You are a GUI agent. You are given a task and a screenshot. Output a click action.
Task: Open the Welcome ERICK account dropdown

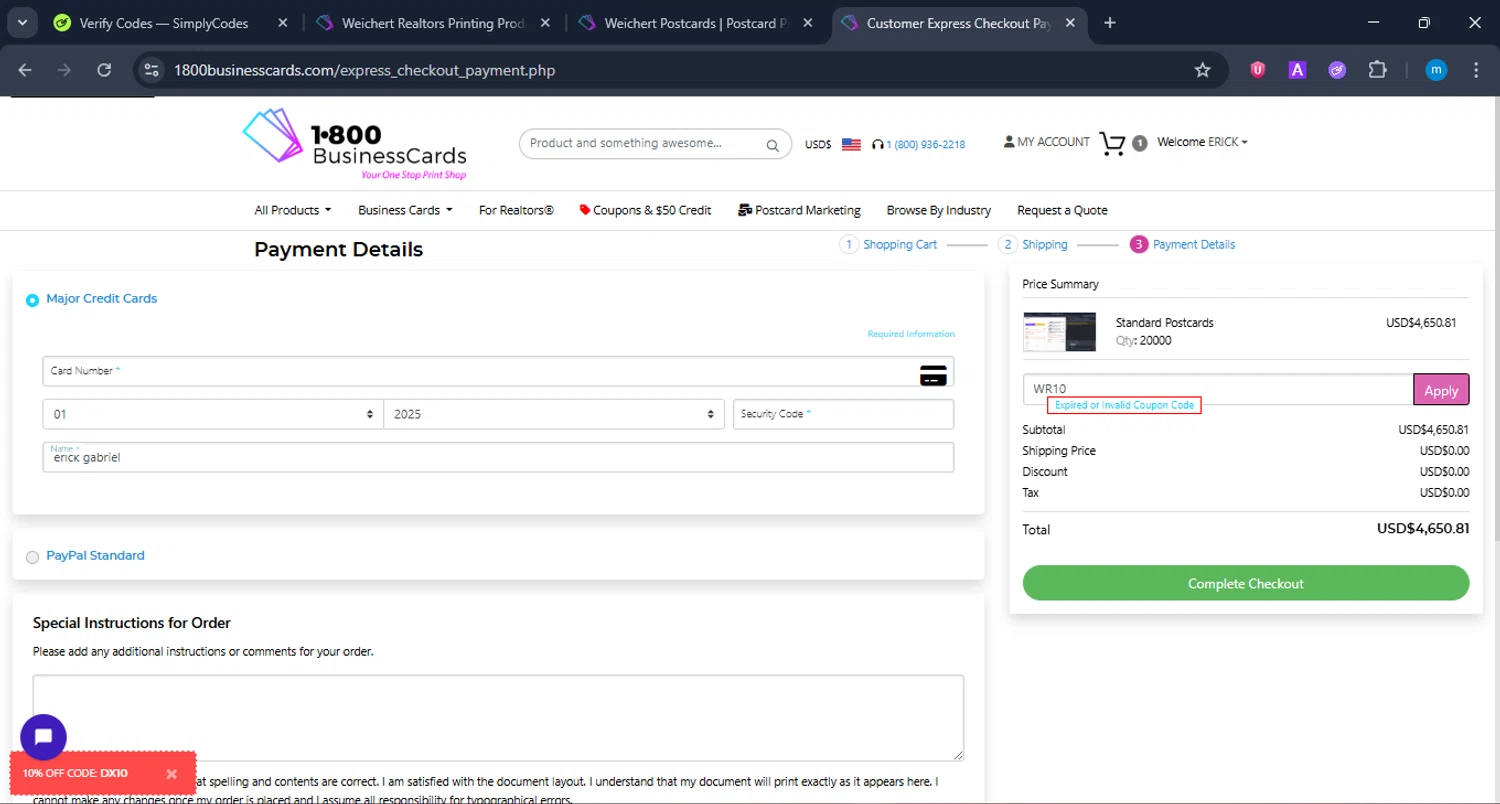[x=1202, y=142]
